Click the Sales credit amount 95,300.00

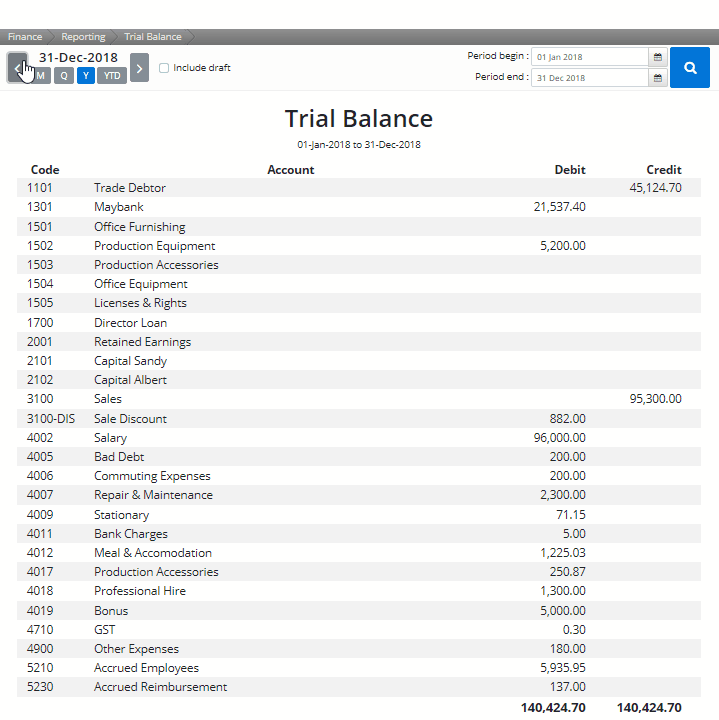(x=656, y=399)
